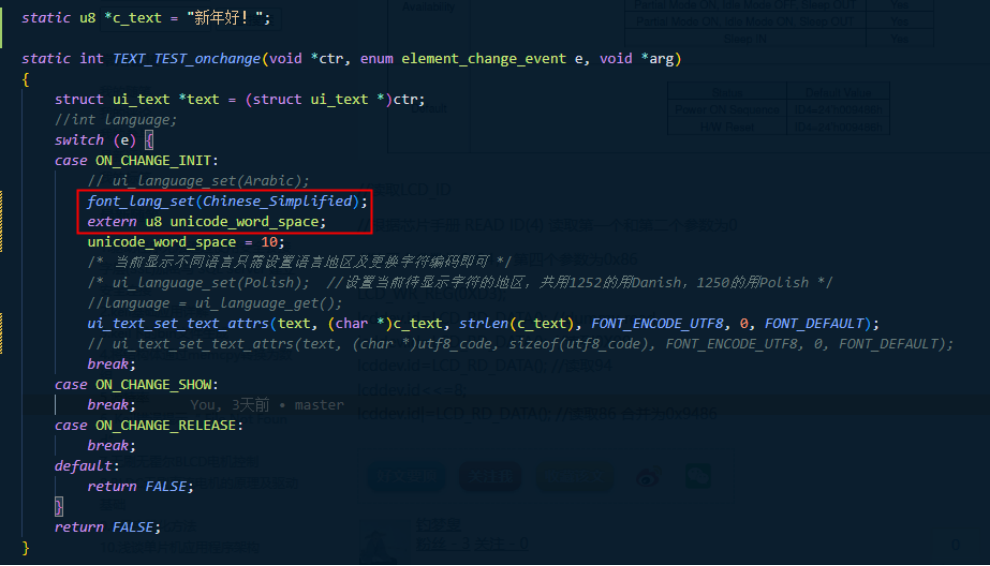Viewport: 990px width, 566px height.
Task: Click the switch keyword
Action: click(x=79, y=140)
